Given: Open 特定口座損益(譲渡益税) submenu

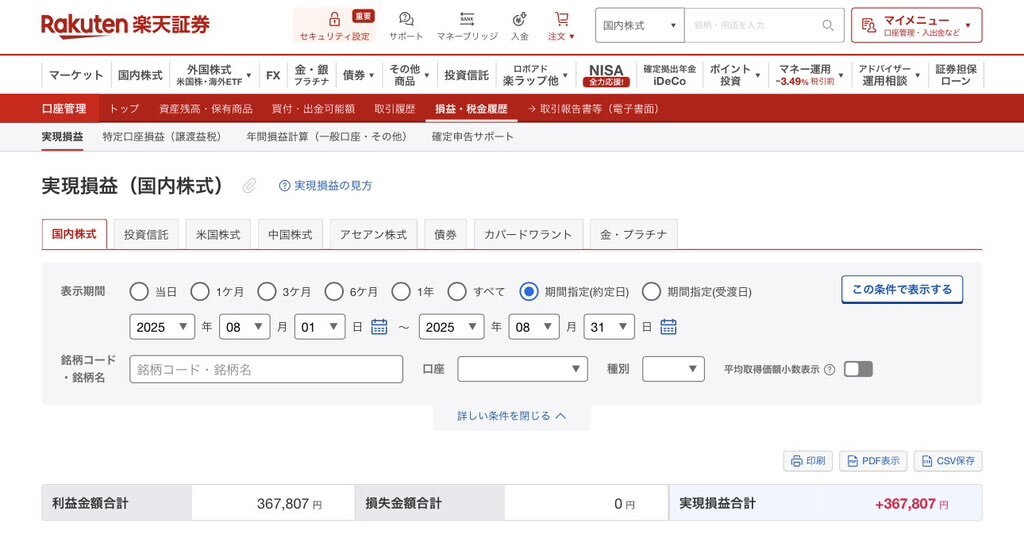Looking at the screenshot, I should click(x=161, y=136).
